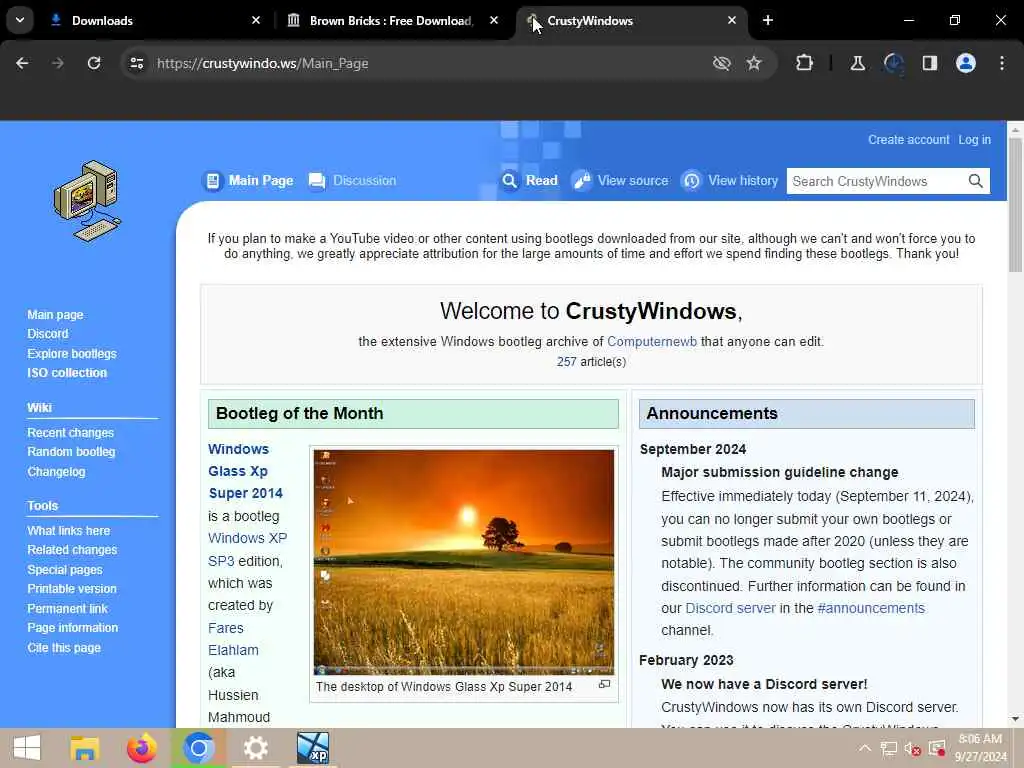The height and width of the screenshot is (768, 1024).
Task: Open the #announcements channel link
Action: click(x=871, y=608)
